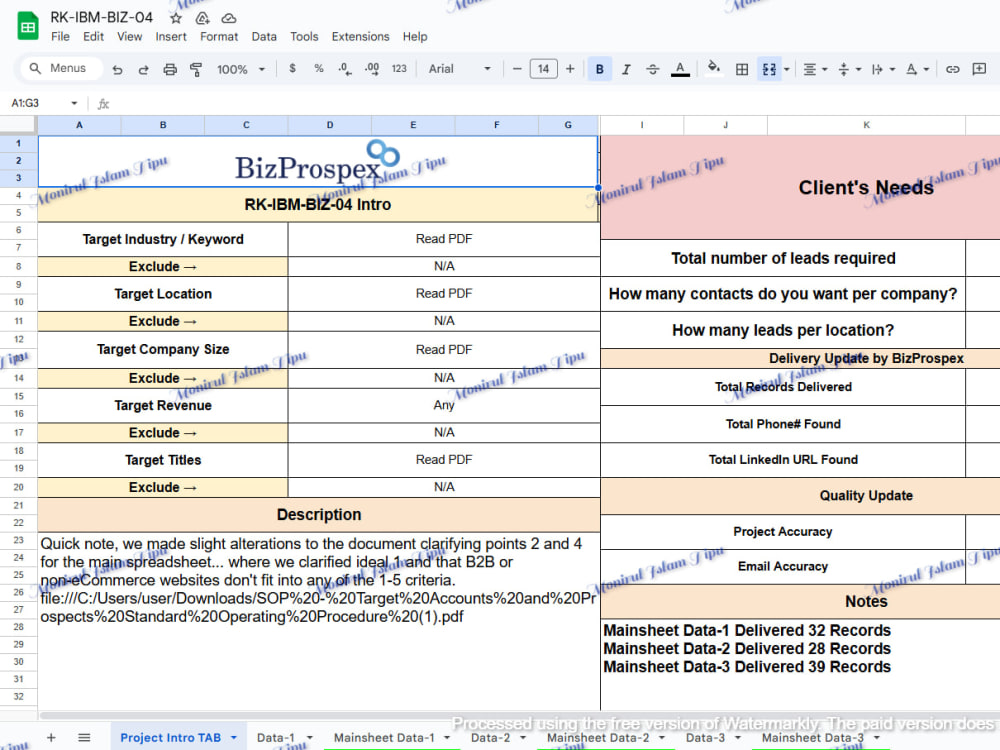Open vertical align dropdown
1000x750 pixels.
[x=849, y=69]
